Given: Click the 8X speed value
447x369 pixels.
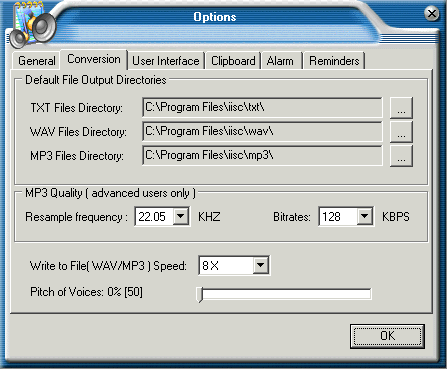Looking at the screenshot, I should [210, 266].
